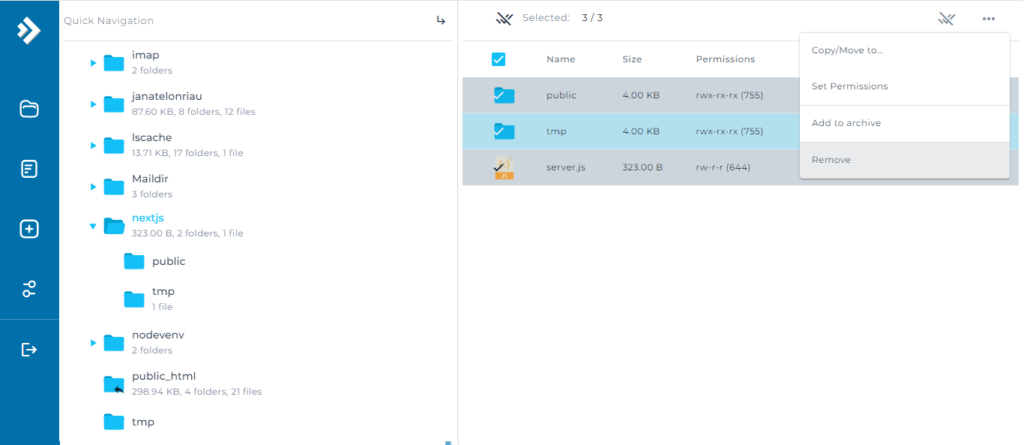Sort by the Size column header
Viewport: 1024px width, 445px height.
pos(632,59)
